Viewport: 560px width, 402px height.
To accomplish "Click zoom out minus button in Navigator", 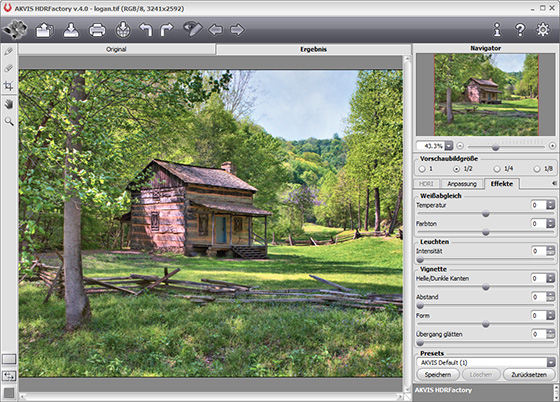I will pyautogui.click(x=460, y=146).
